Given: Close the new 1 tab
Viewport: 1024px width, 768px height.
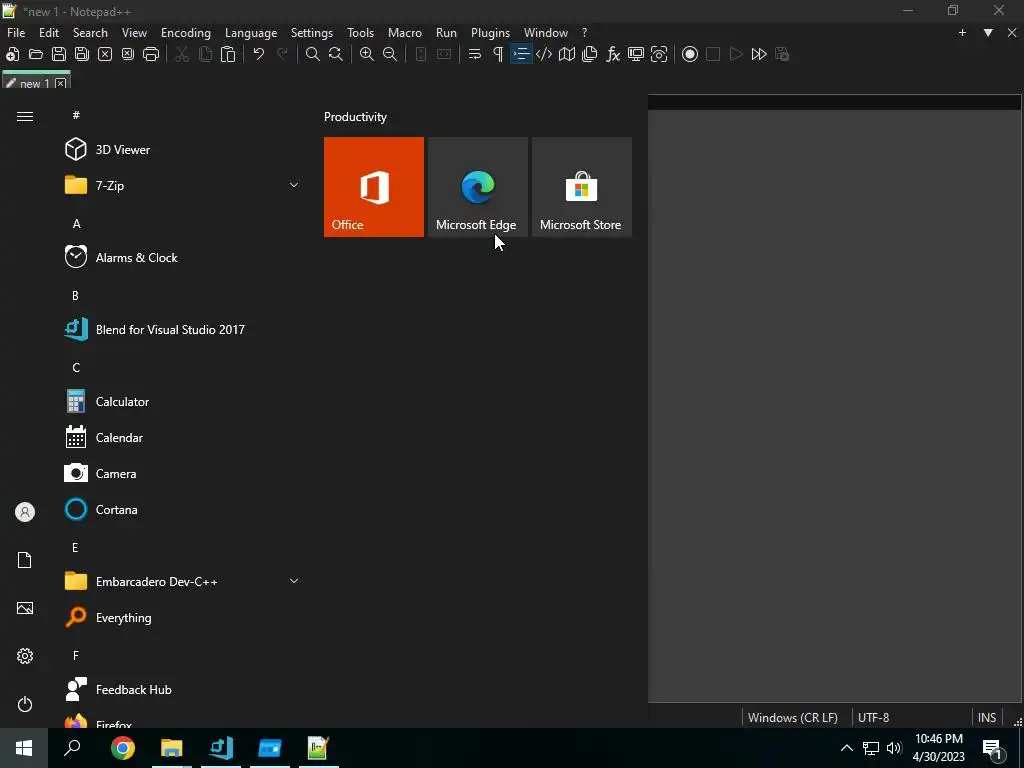Looking at the screenshot, I should pos(61,84).
